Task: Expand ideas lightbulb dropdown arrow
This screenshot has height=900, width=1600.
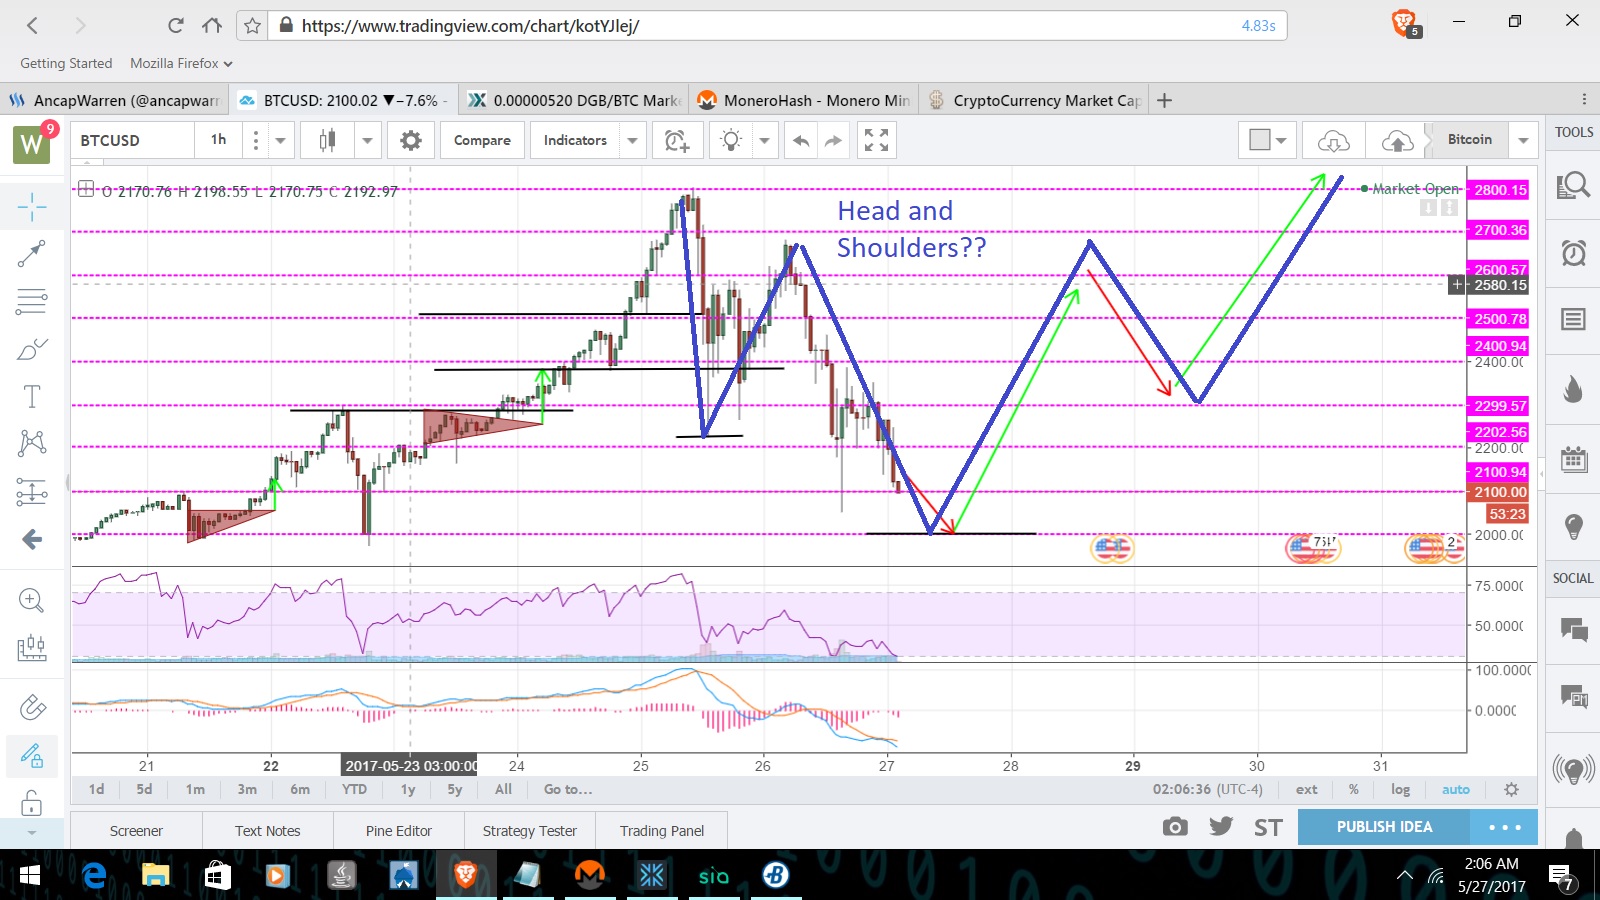Action: [764, 141]
